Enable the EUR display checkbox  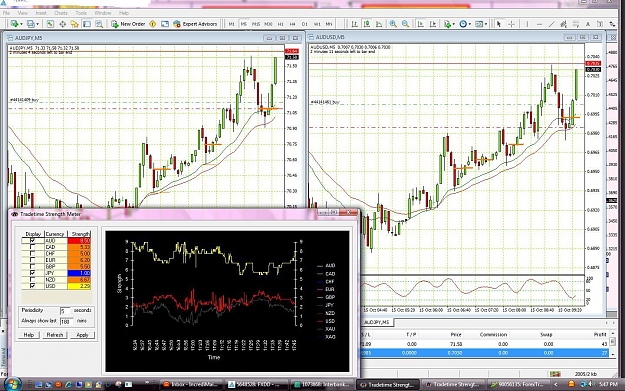(33, 260)
